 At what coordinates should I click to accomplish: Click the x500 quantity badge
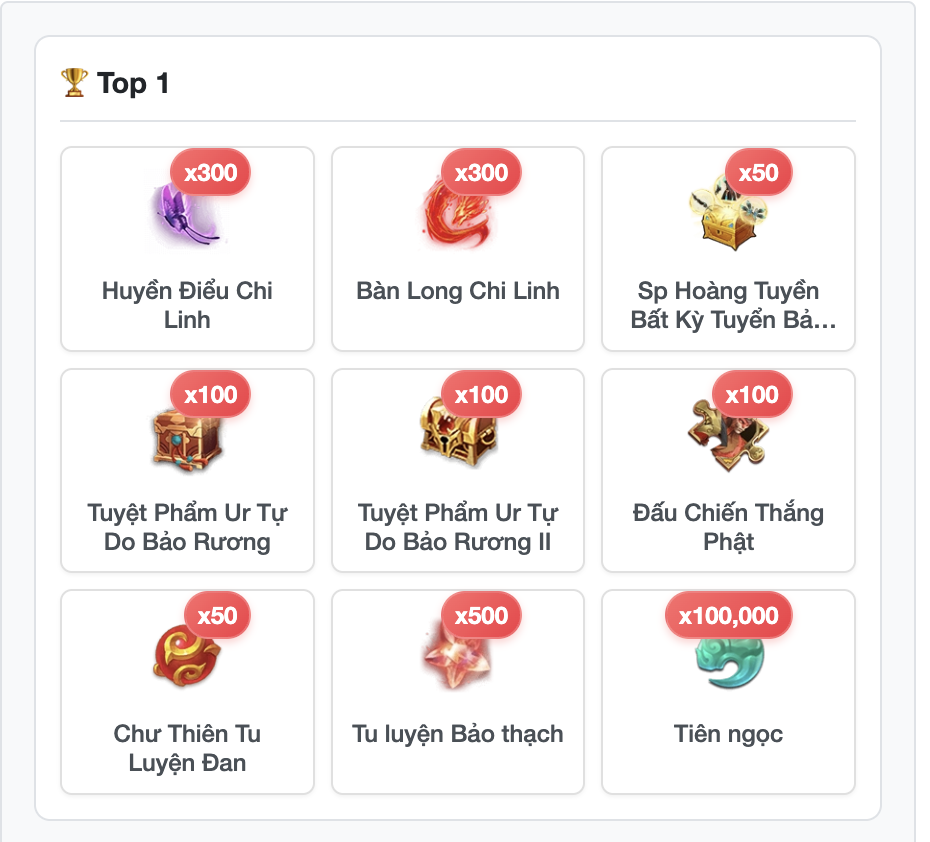coord(481,615)
